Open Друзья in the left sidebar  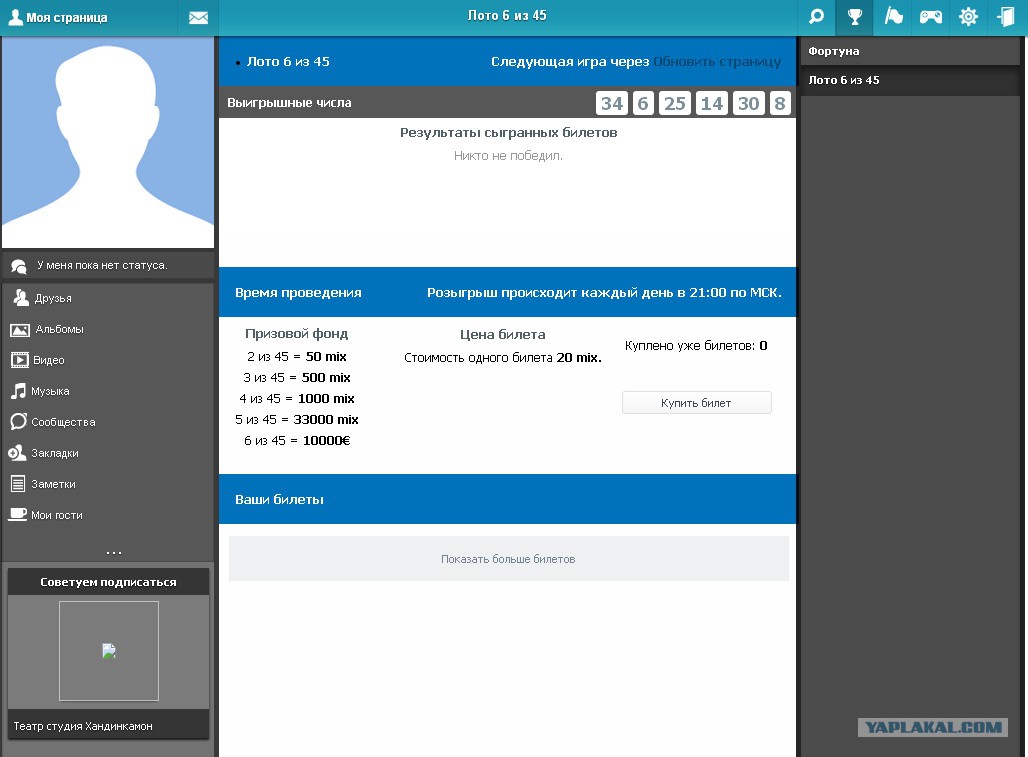(53, 298)
